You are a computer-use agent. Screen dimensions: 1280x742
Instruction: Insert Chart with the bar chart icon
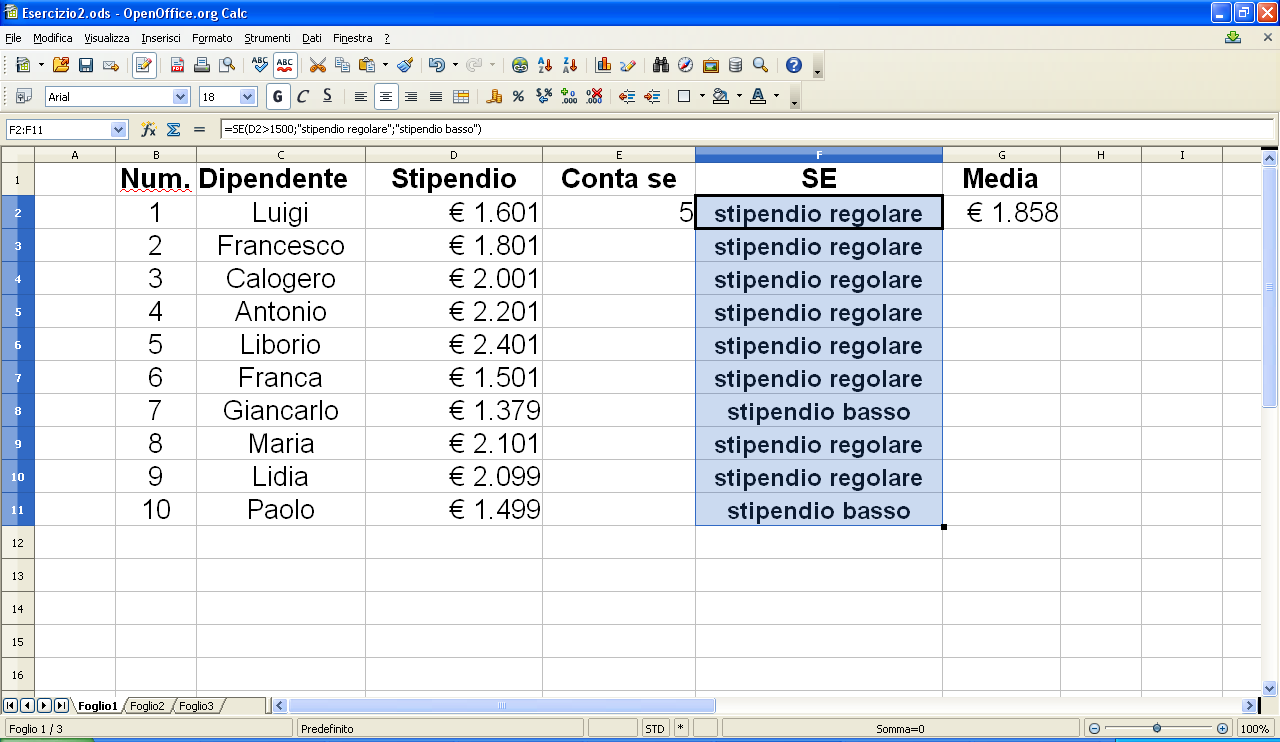603,65
